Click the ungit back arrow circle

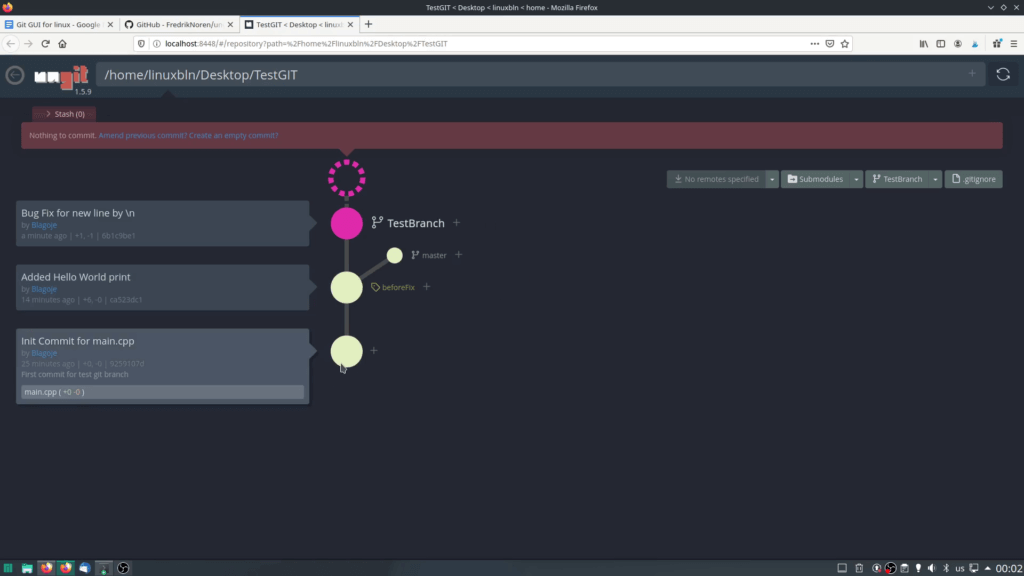point(15,75)
